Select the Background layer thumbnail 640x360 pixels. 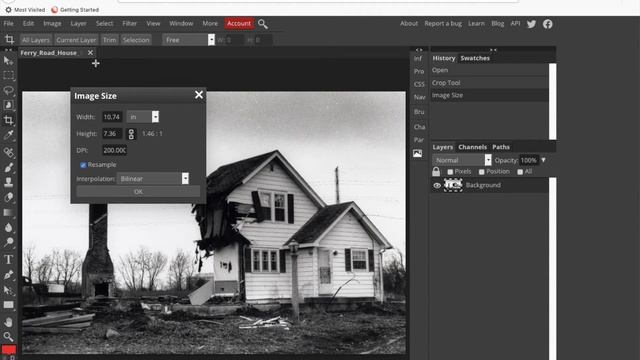[453, 185]
